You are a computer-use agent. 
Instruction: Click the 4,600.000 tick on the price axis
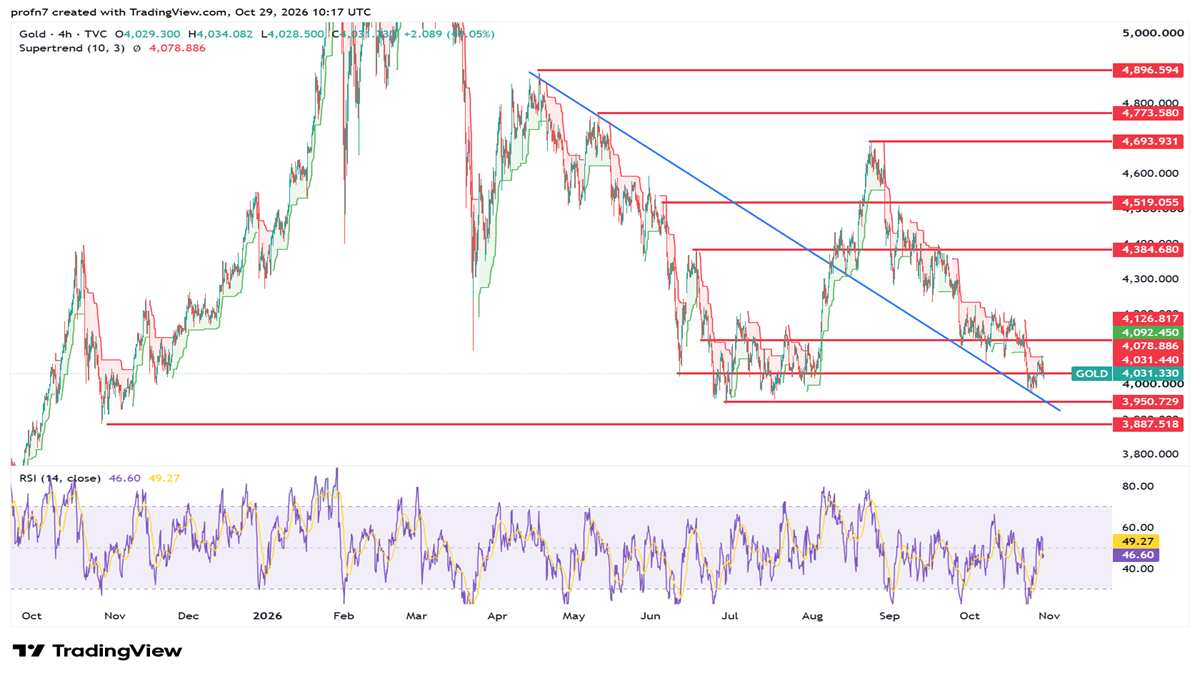click(1150, 173)
